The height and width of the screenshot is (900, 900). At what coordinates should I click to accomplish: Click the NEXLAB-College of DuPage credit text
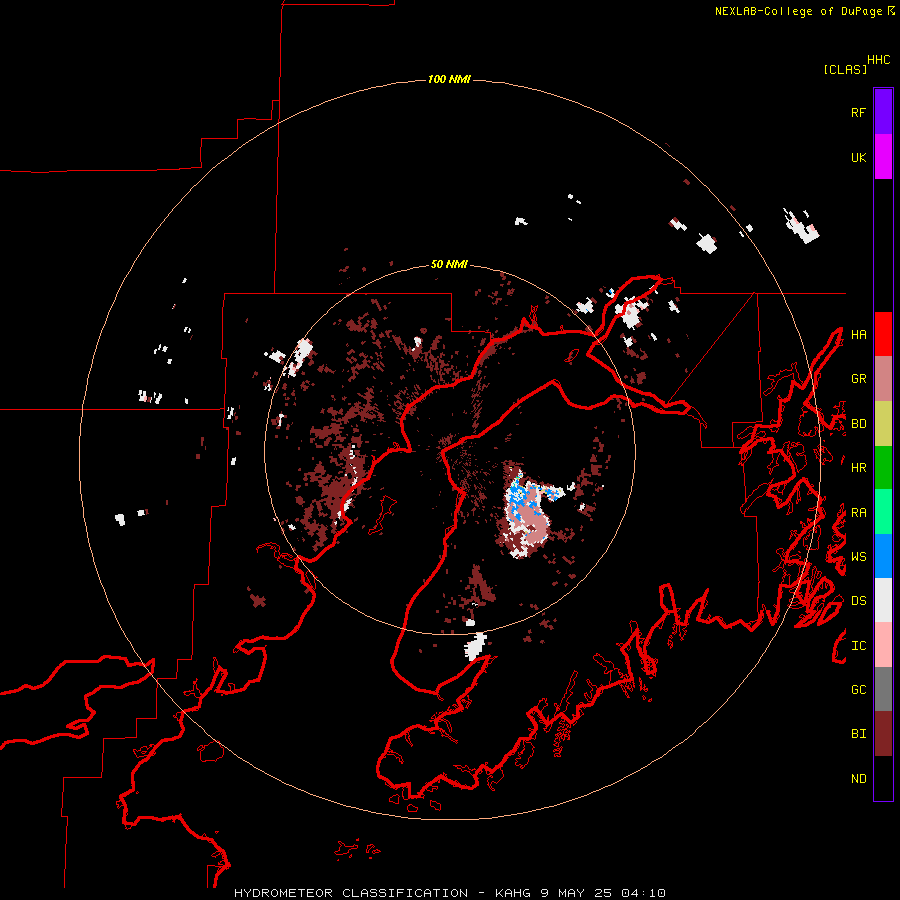point(801,11)
